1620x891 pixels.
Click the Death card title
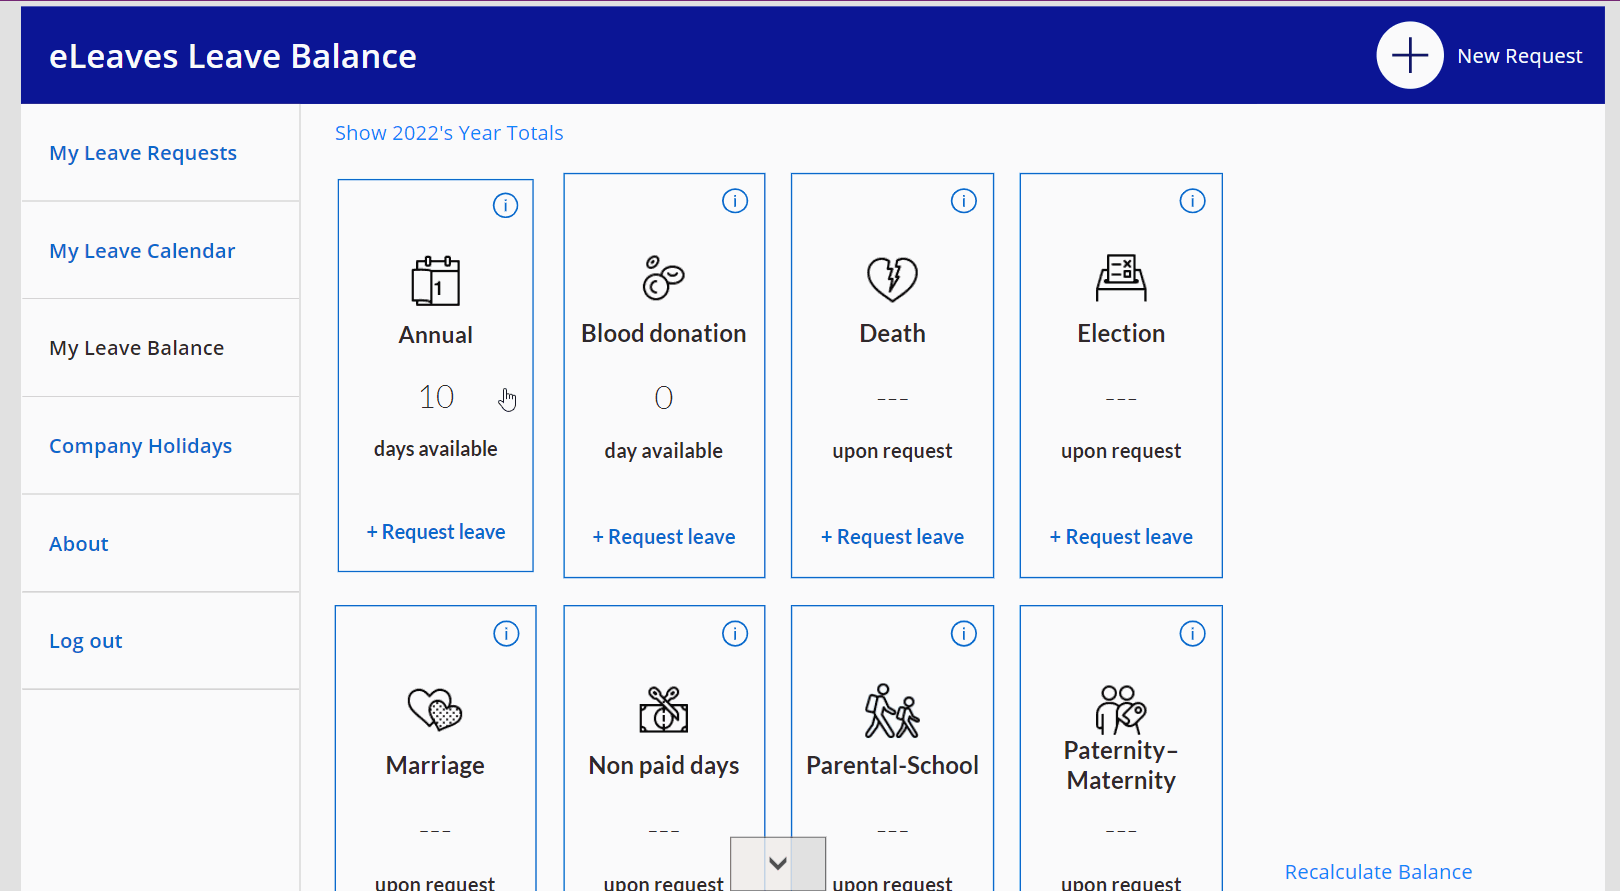click(x=892, y=333)
